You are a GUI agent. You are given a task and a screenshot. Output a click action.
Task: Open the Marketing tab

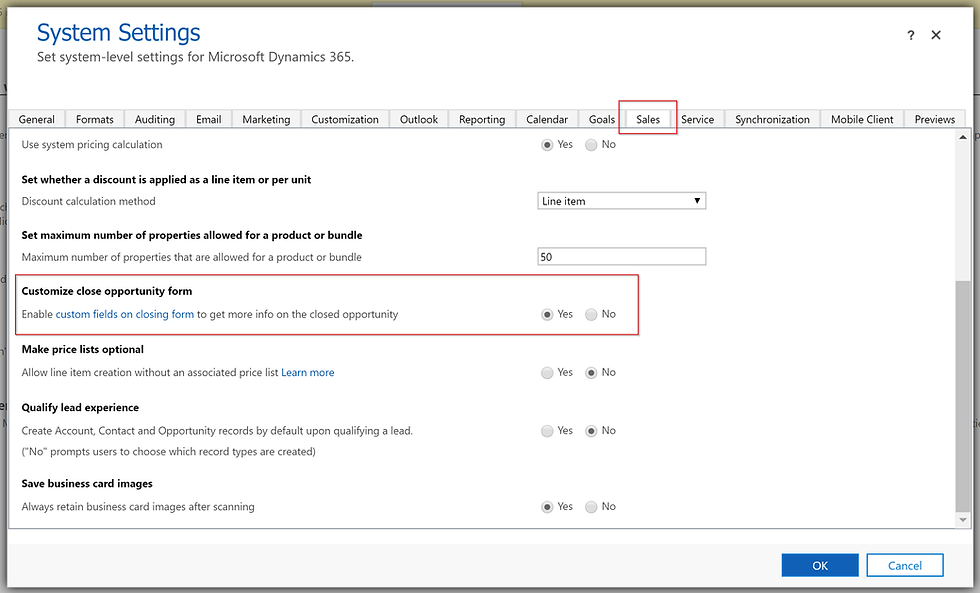click(x=266, y=119)
